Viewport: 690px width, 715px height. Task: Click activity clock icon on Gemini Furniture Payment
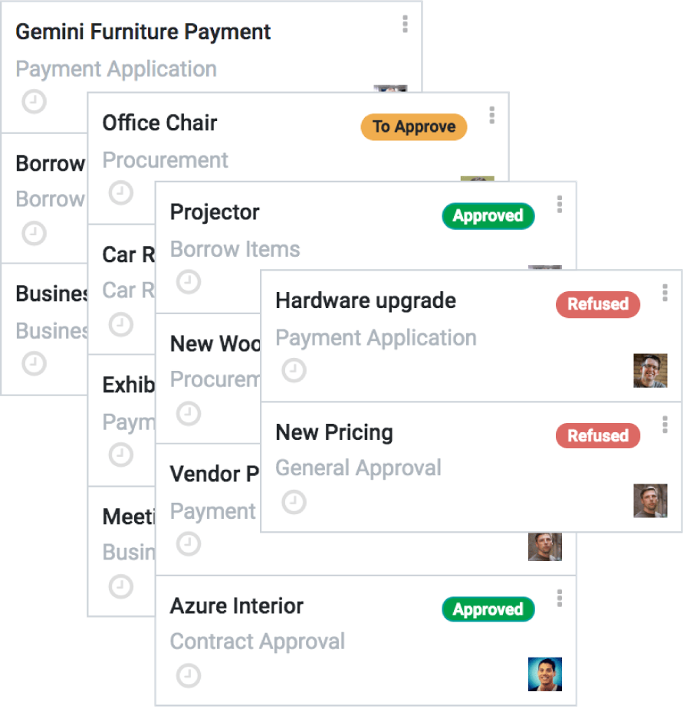tap(34, 101)
